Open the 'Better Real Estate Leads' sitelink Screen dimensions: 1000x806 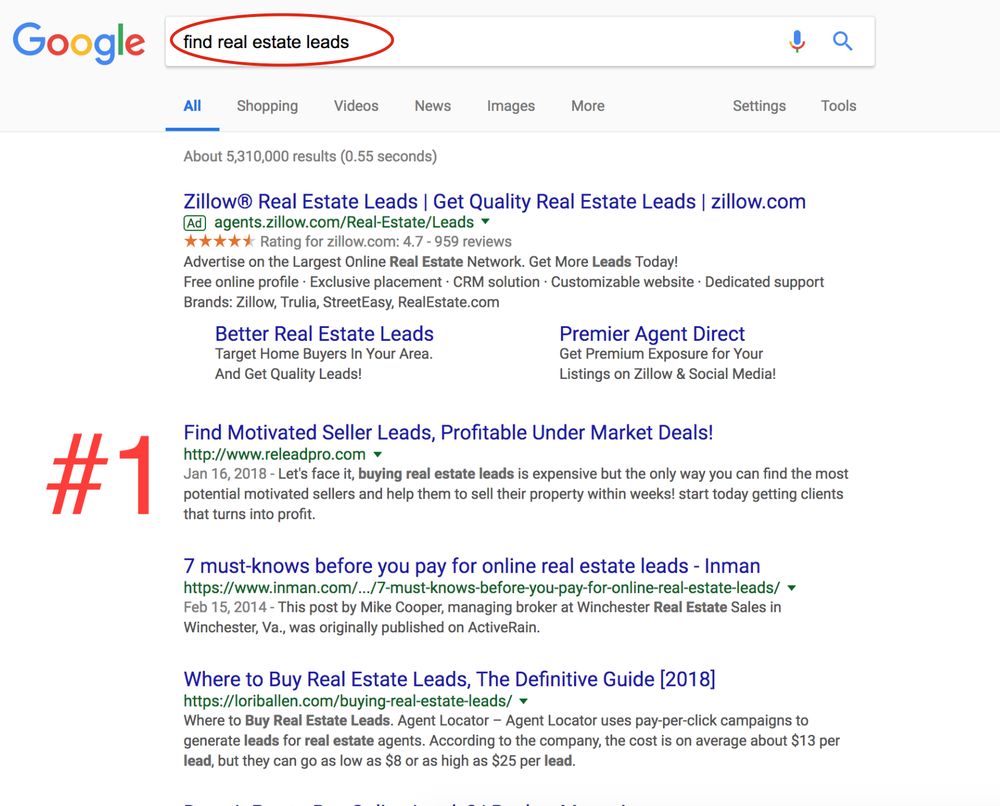tap(324, 333)
